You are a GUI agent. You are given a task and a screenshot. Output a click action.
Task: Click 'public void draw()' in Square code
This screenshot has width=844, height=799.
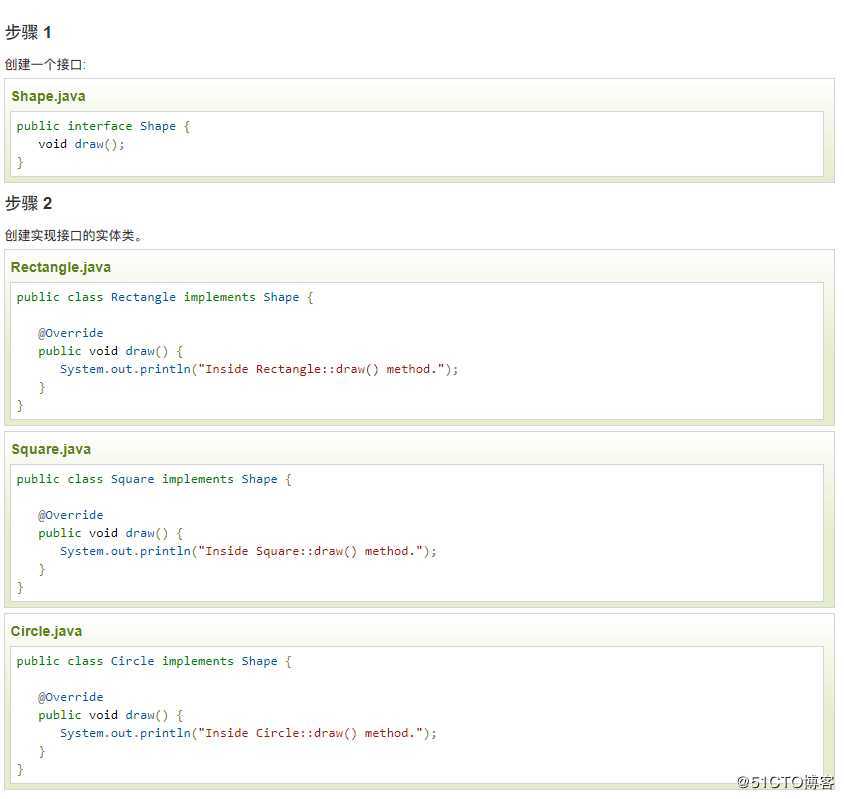pyautogui.click(x=111, y=534)
